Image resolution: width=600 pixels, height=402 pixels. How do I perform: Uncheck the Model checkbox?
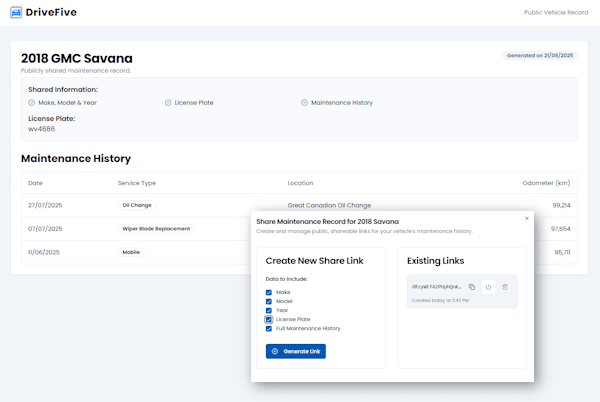click(269, 301)
